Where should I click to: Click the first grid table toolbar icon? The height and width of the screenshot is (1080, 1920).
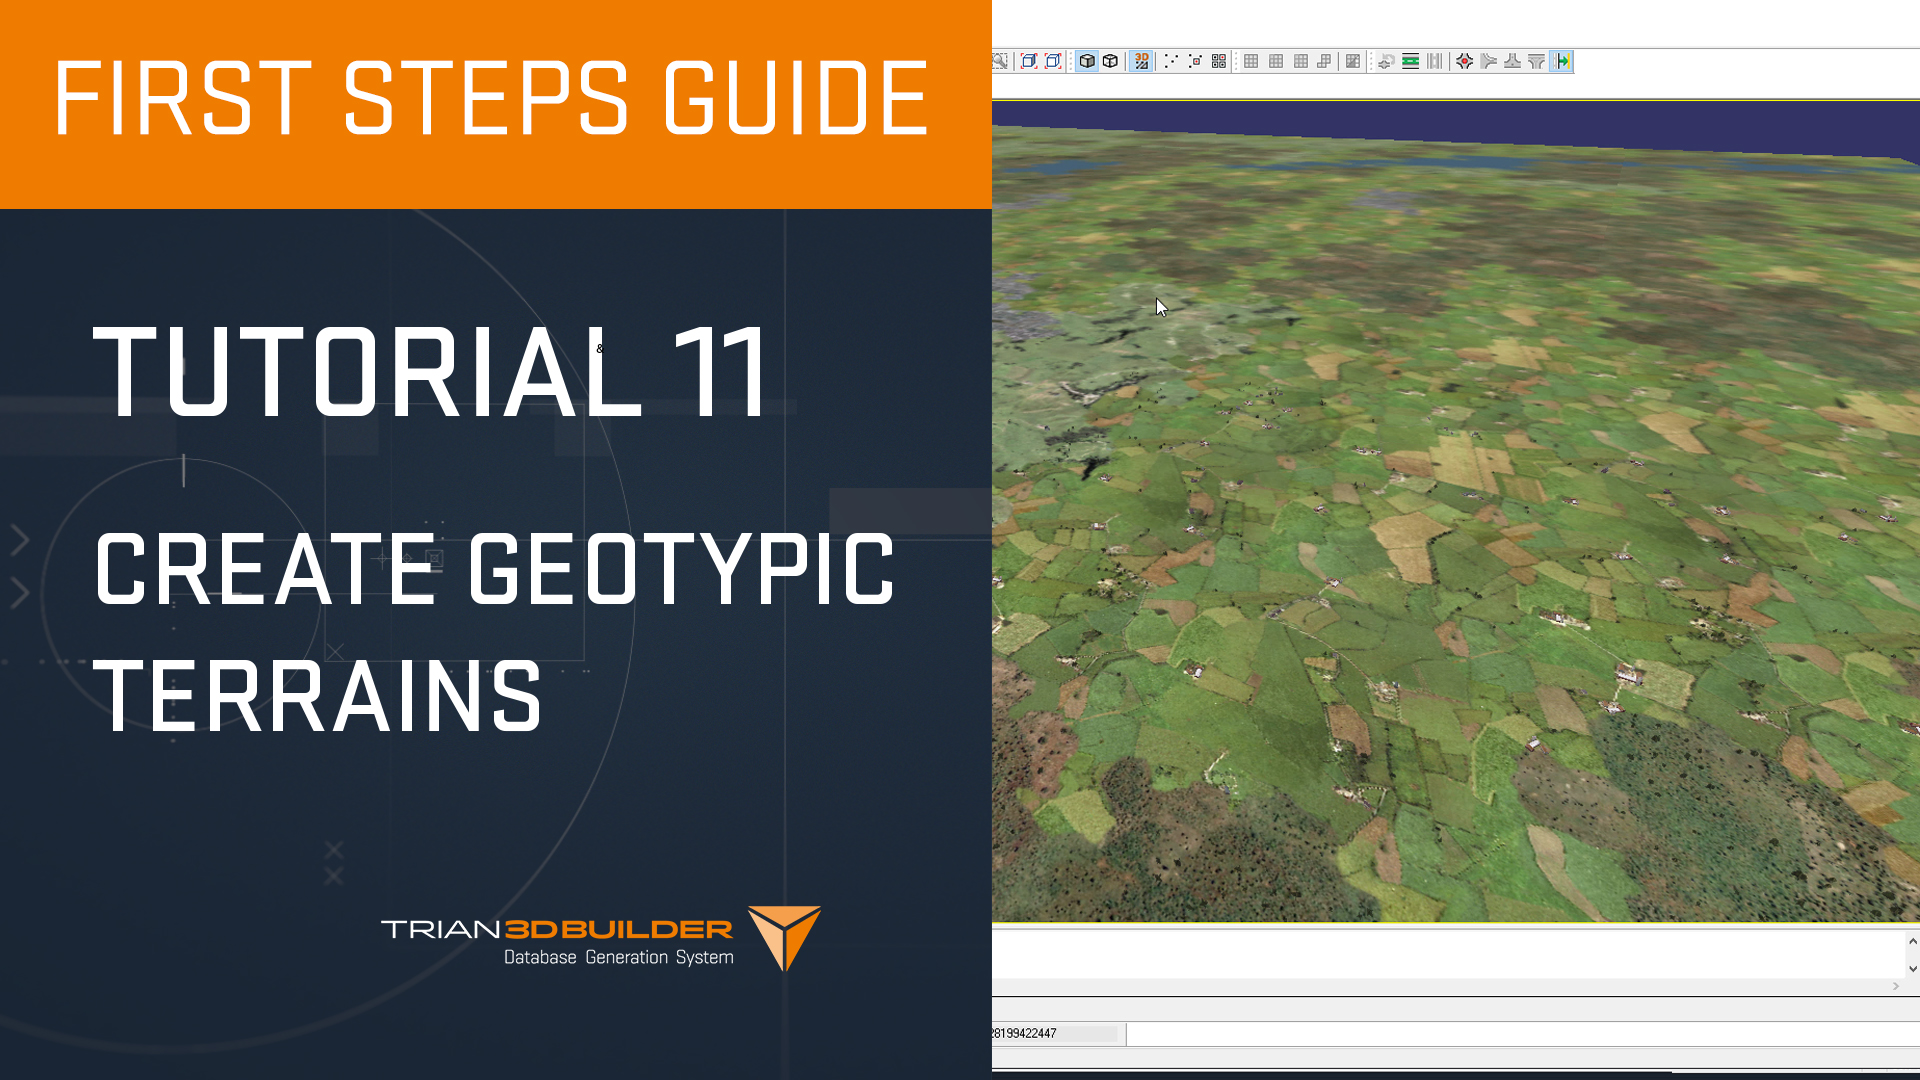(x=1251, y=61)
